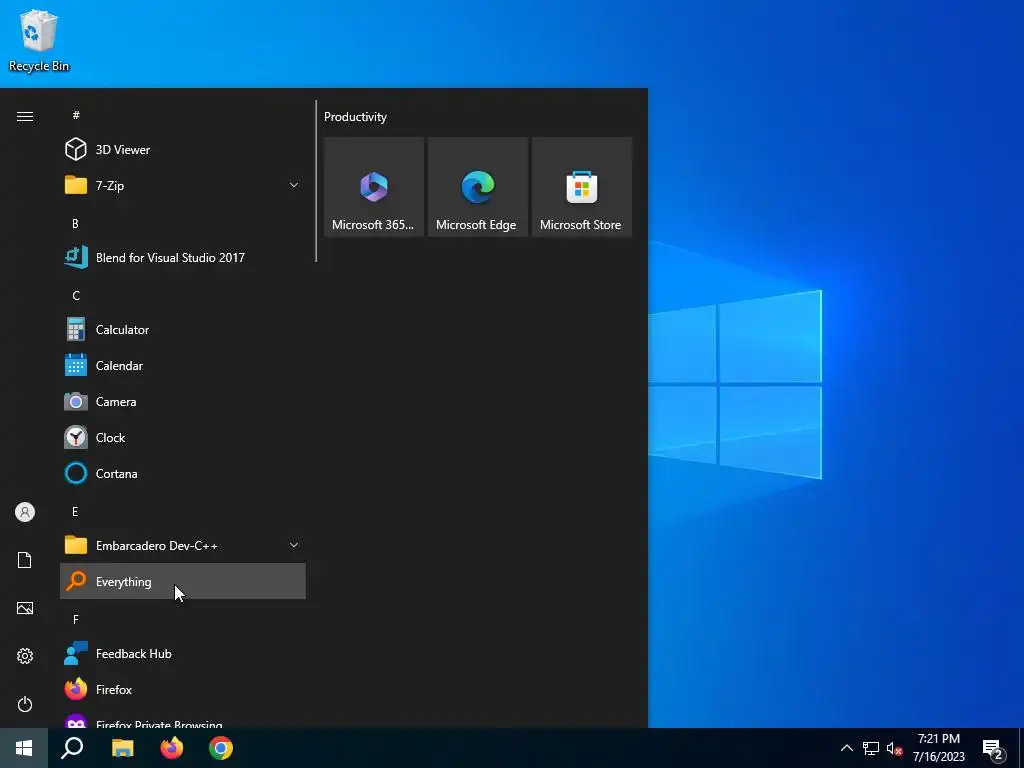Open taskbar search magnifier
Image resolution: width=1024 pixels, height=768 pixels.
click(x=72, y=748)
